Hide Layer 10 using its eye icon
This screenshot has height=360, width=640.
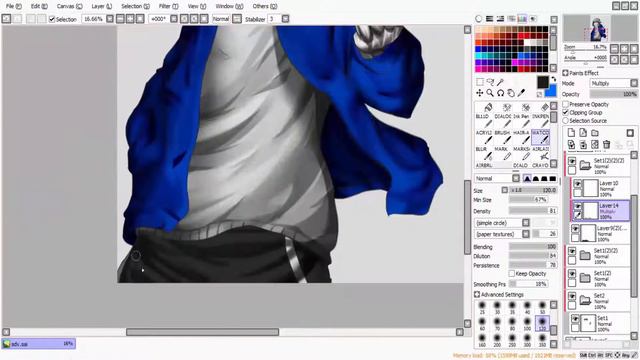pos(578,184)
